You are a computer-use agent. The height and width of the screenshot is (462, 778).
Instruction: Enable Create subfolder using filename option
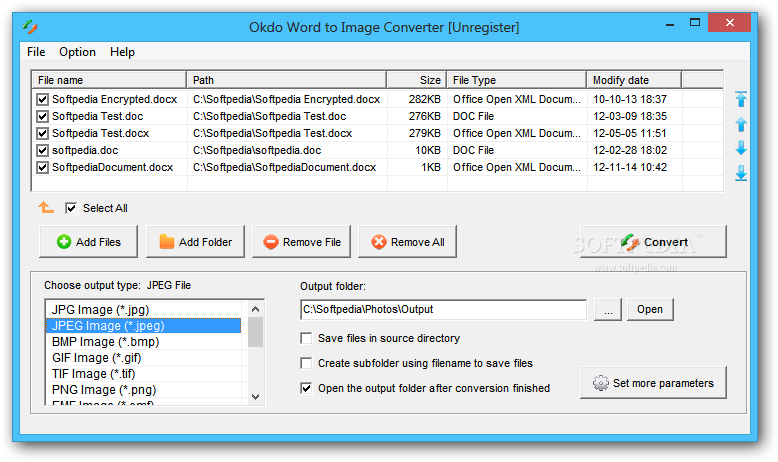click(306, 363)
